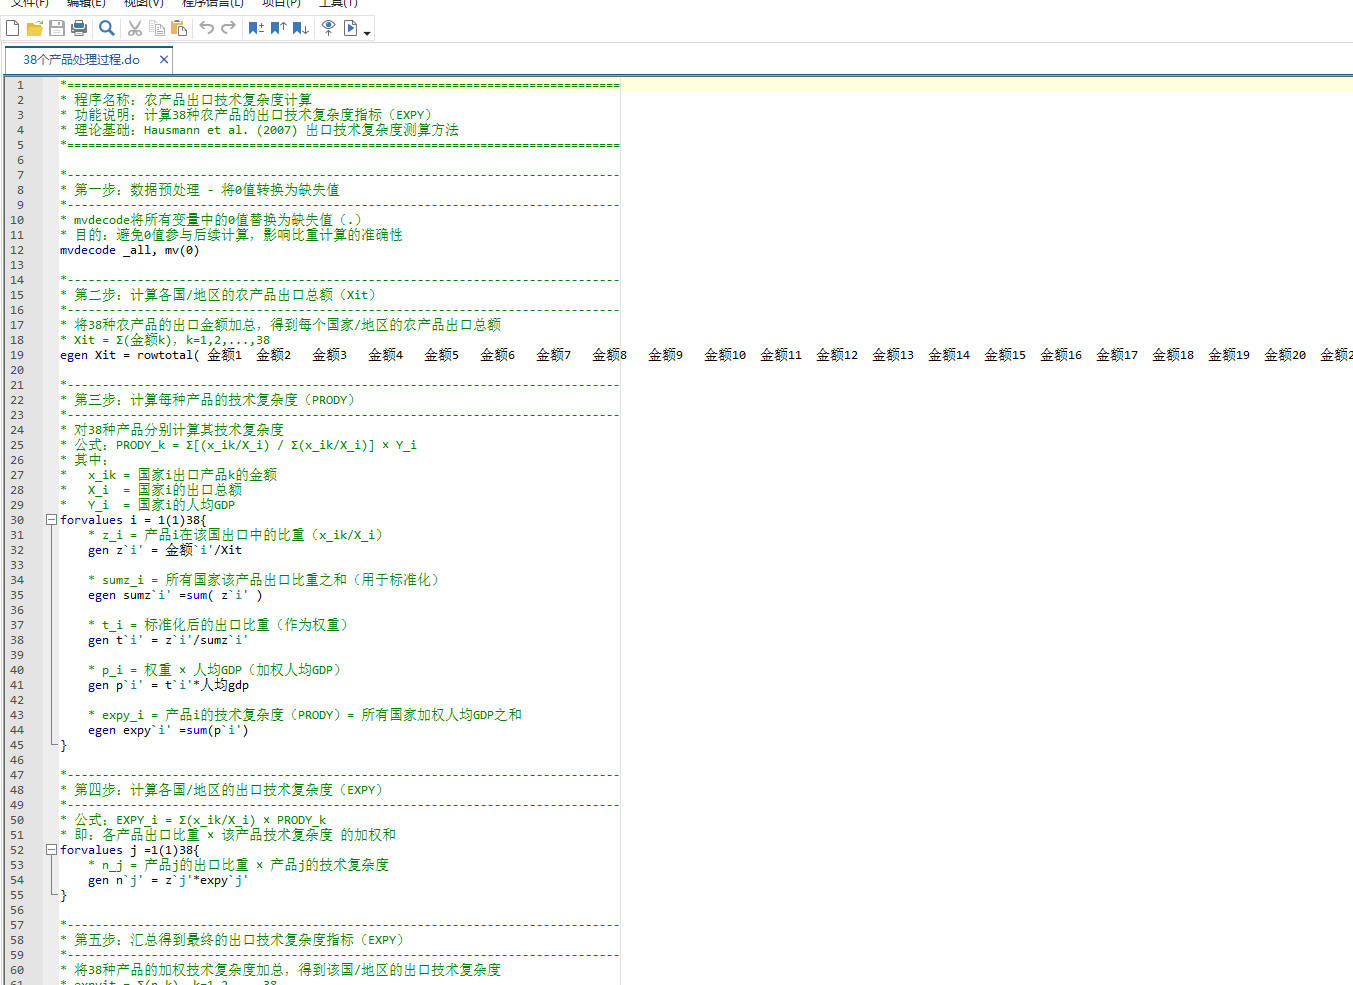Toggle a bookmark on the current line

tap(256, 28)
